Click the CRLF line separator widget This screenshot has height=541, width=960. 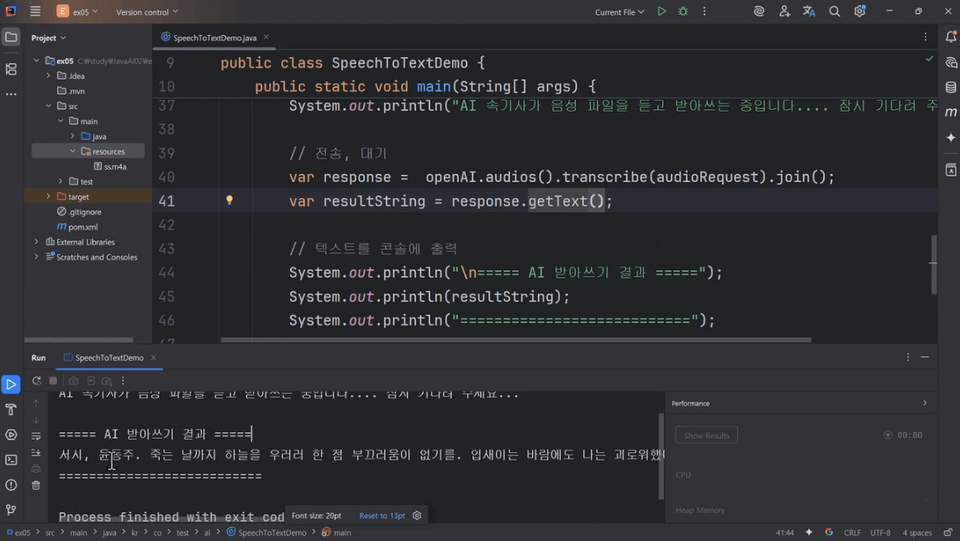click(852, 532)
